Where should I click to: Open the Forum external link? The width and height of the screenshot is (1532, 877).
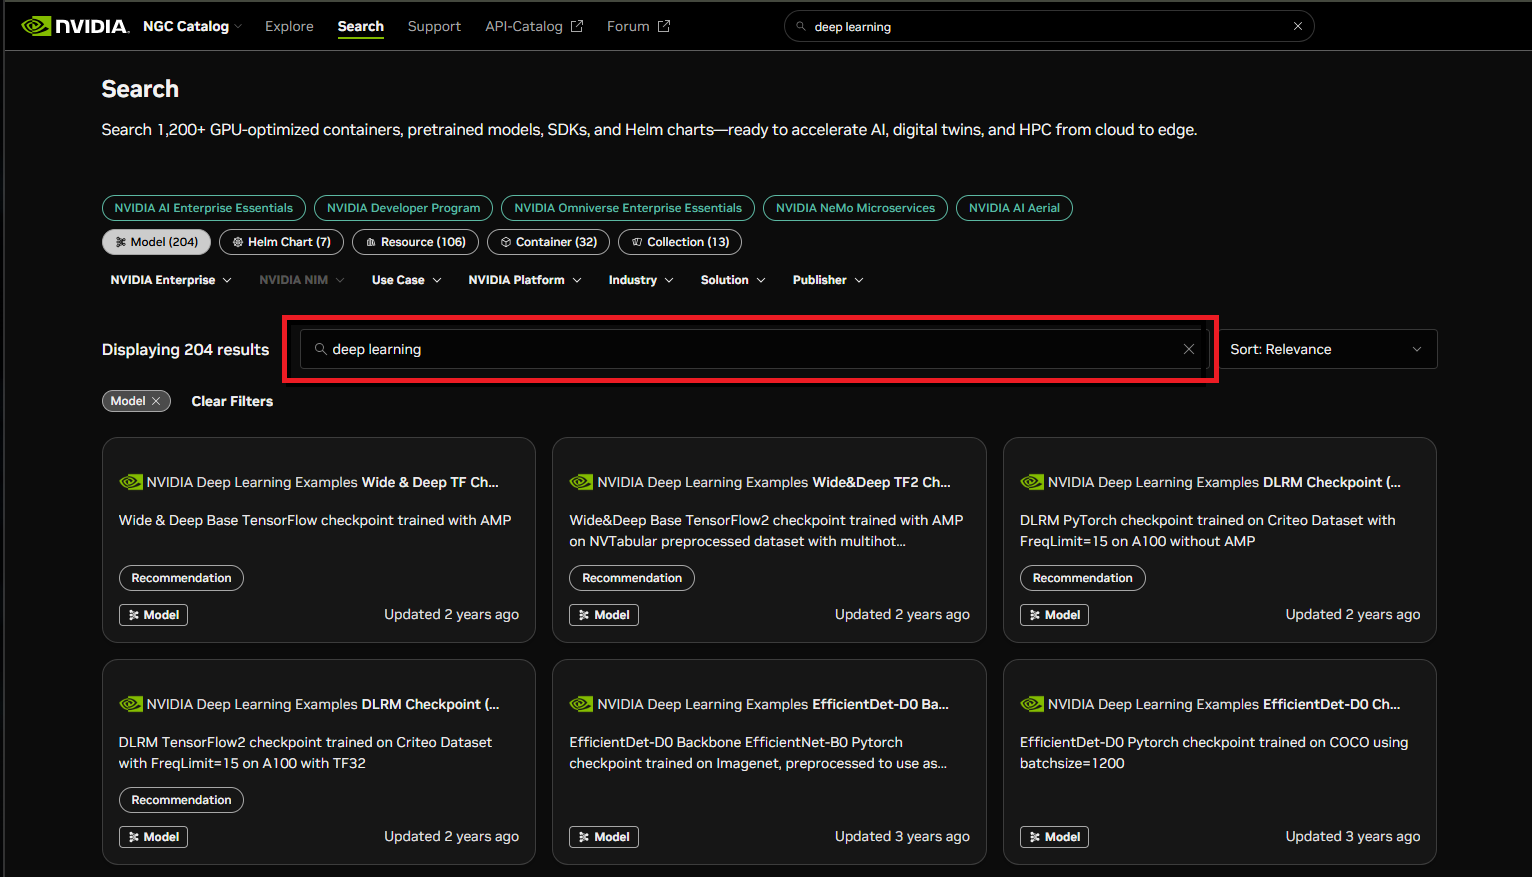(x=638, y=26)
